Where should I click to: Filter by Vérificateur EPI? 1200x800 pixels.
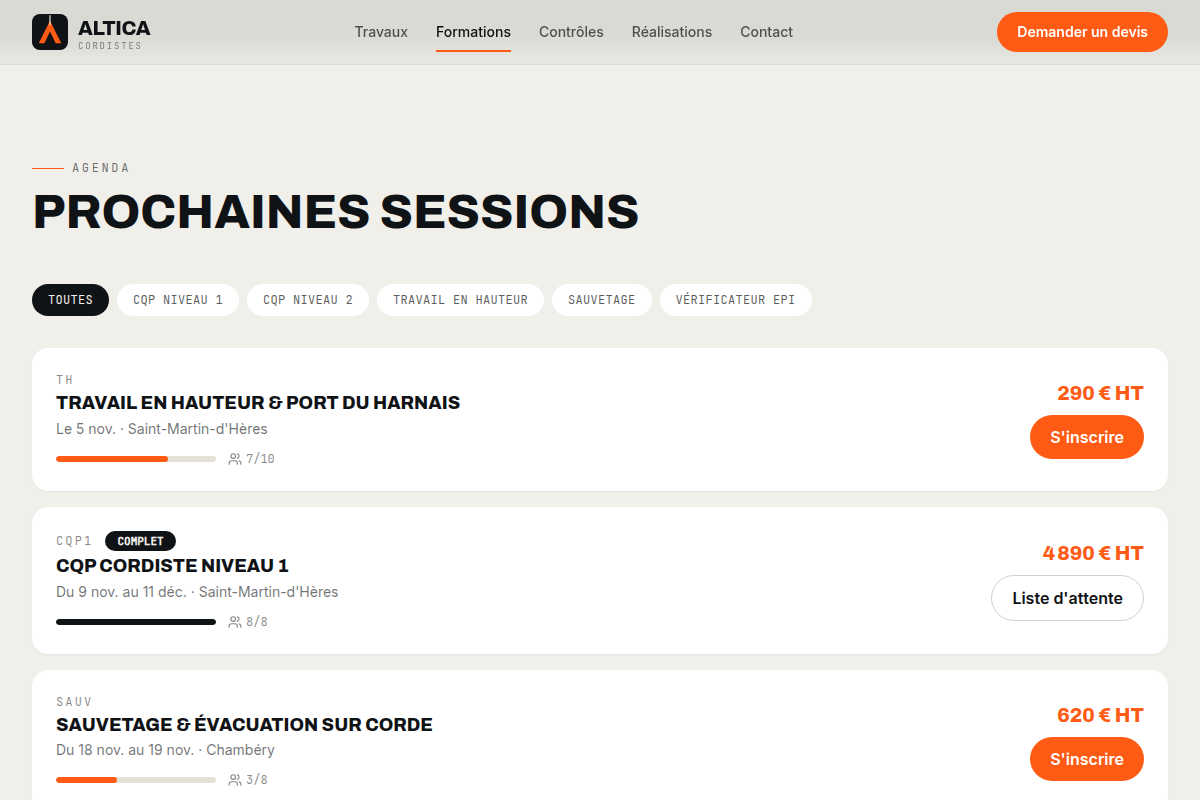(736, 300)
